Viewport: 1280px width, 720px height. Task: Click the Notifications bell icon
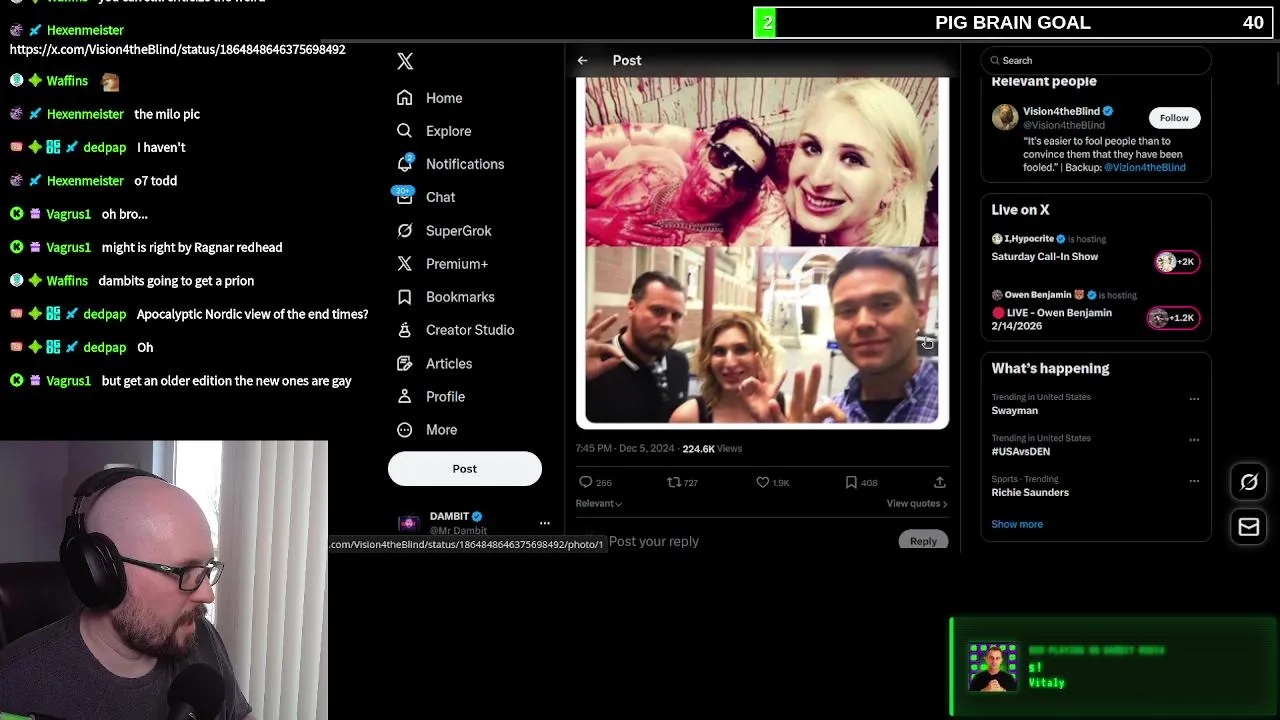pyautogui.click(x=404, y=164)
